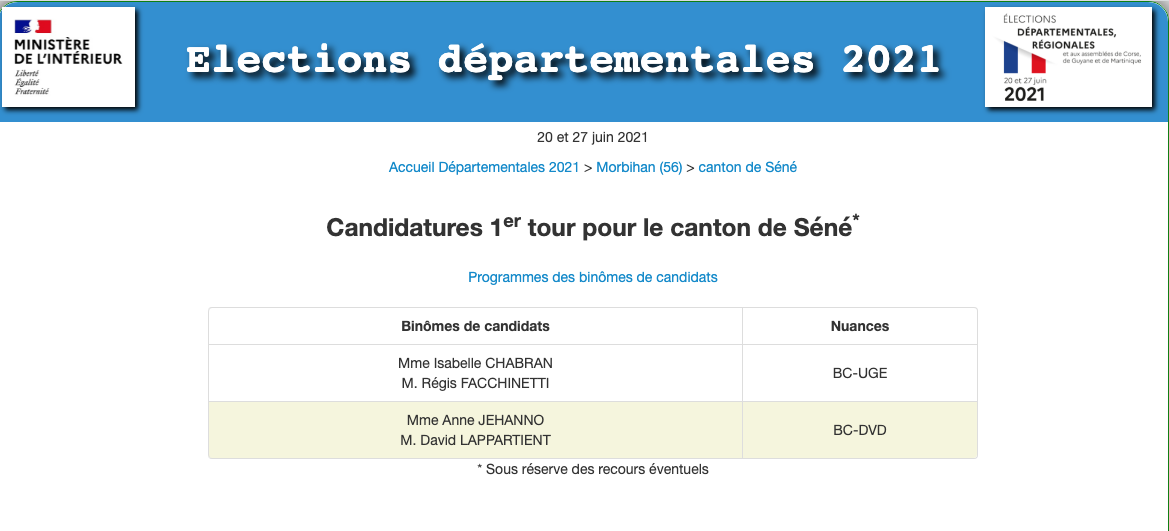The image size is (1169, 531).
Task: Click the BC-DVD nuance cell
Action: point(859,430)
